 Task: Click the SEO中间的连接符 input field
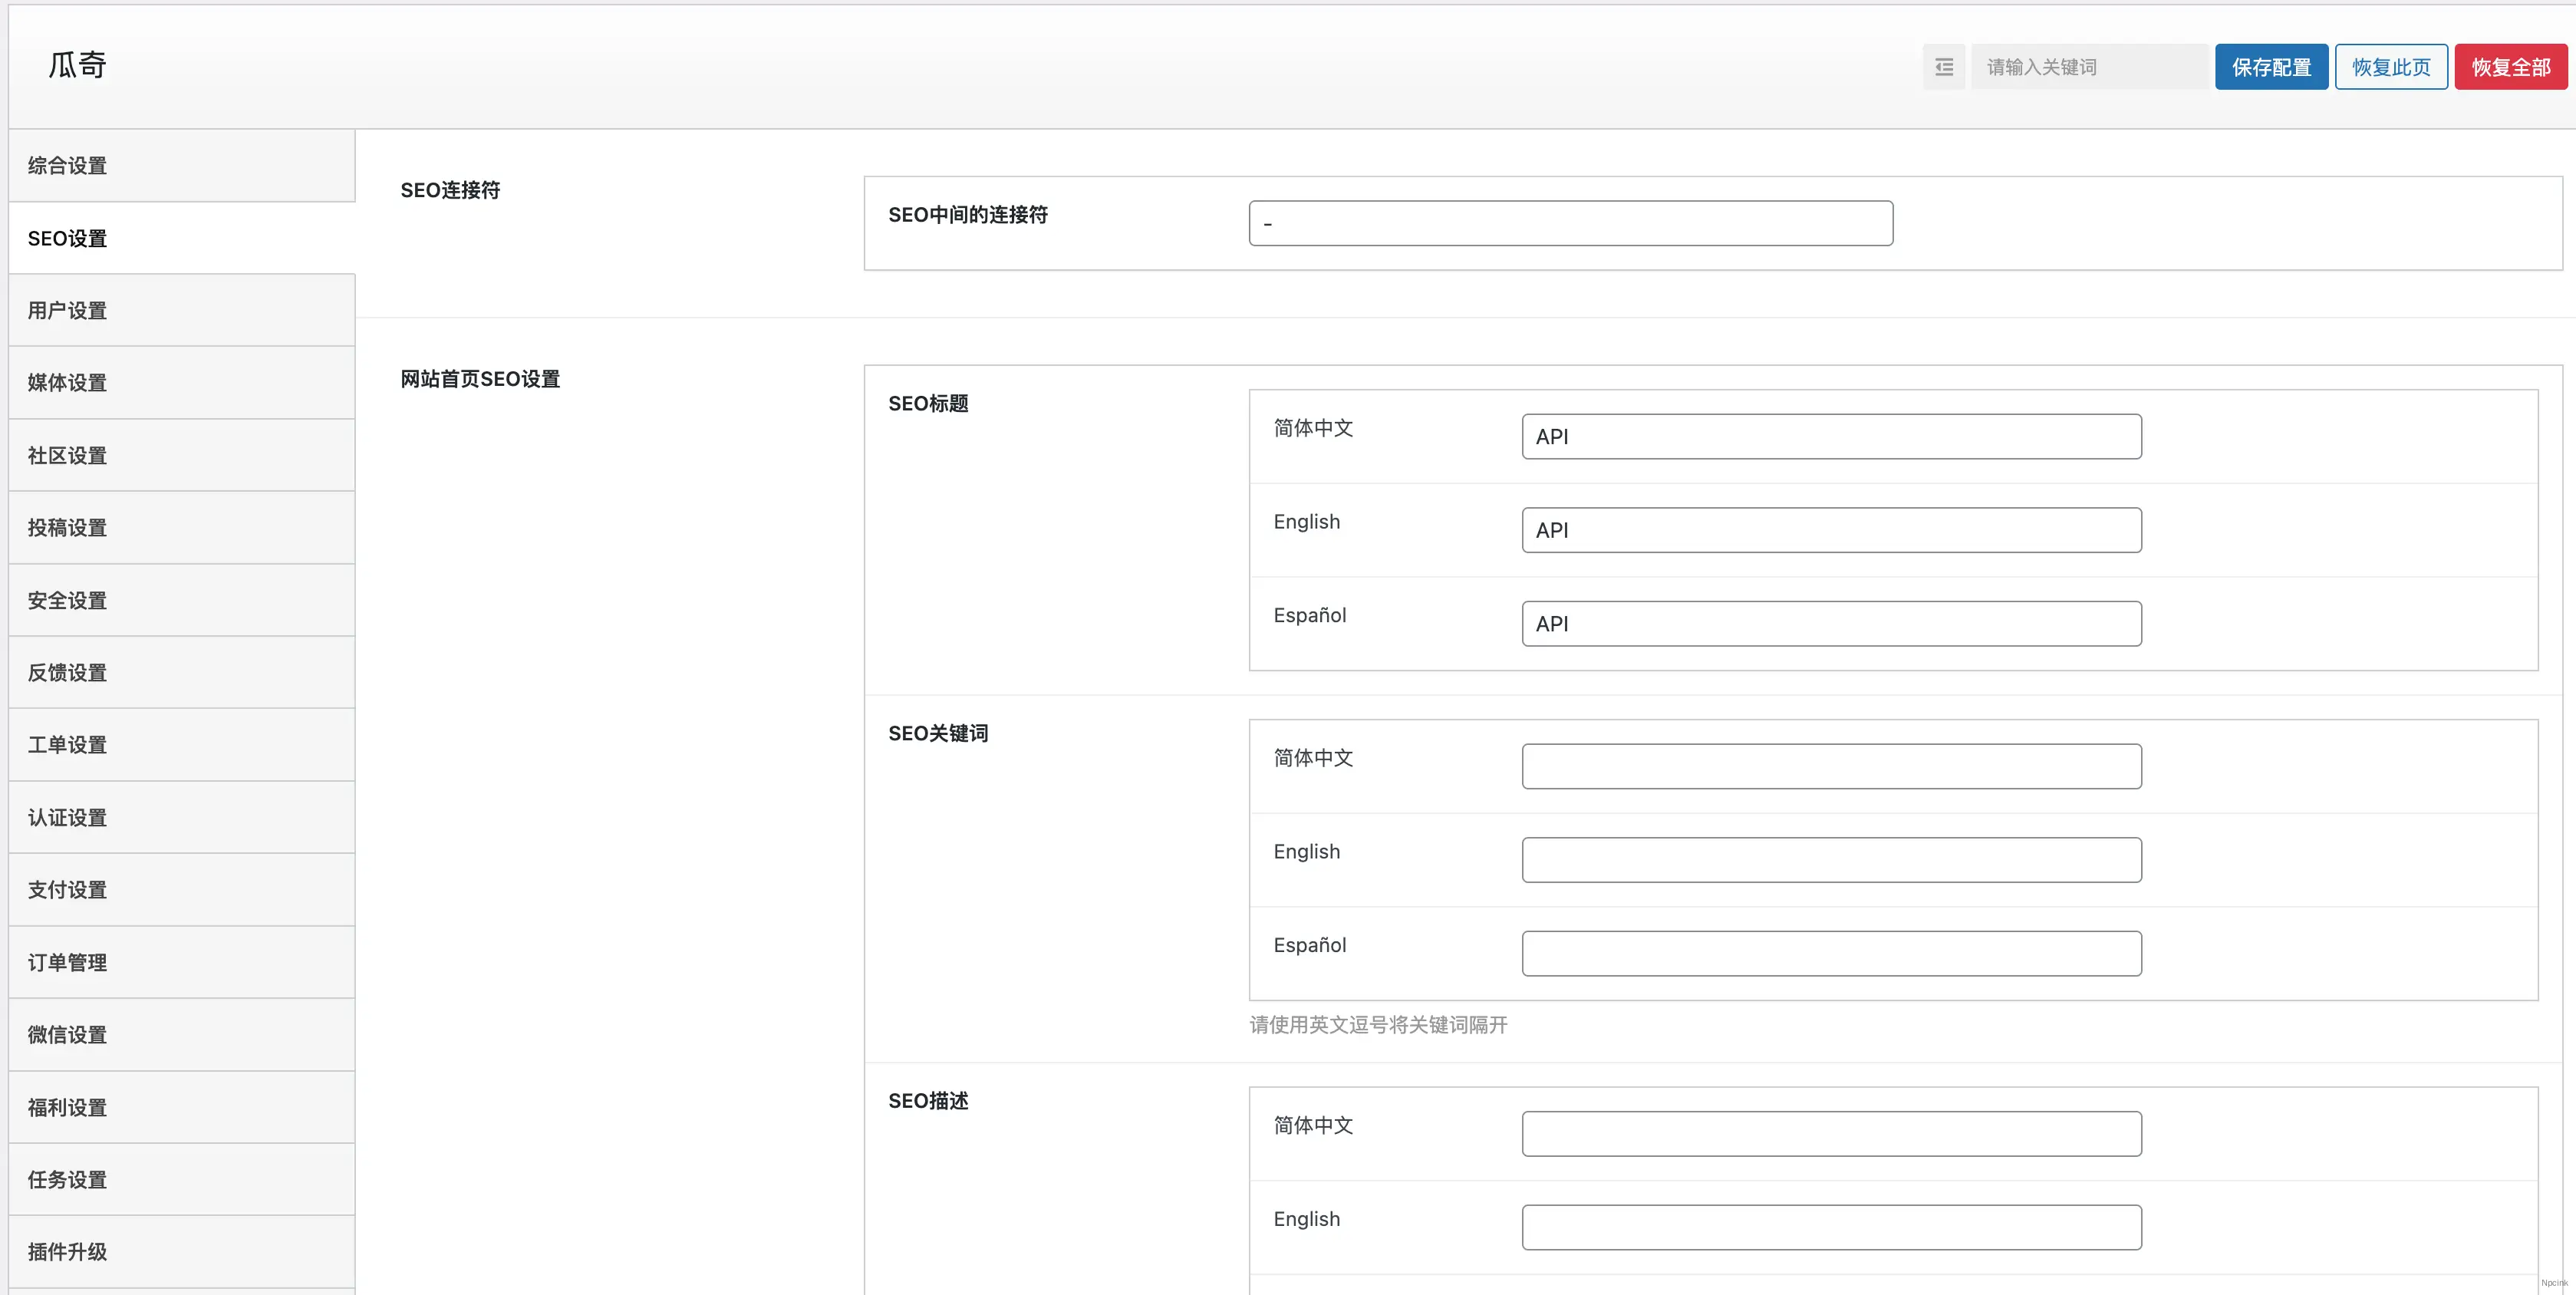point(1570,223)
